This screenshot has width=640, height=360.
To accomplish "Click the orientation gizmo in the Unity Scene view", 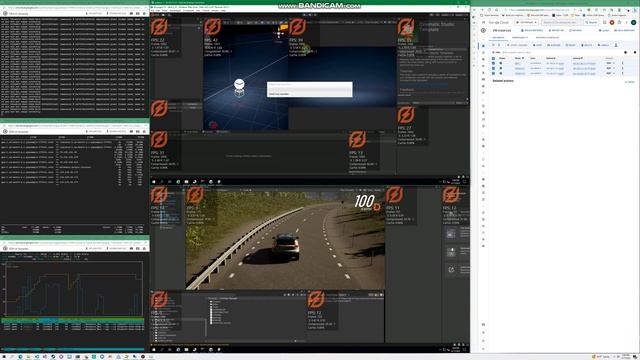I will [x=279, y=33].
